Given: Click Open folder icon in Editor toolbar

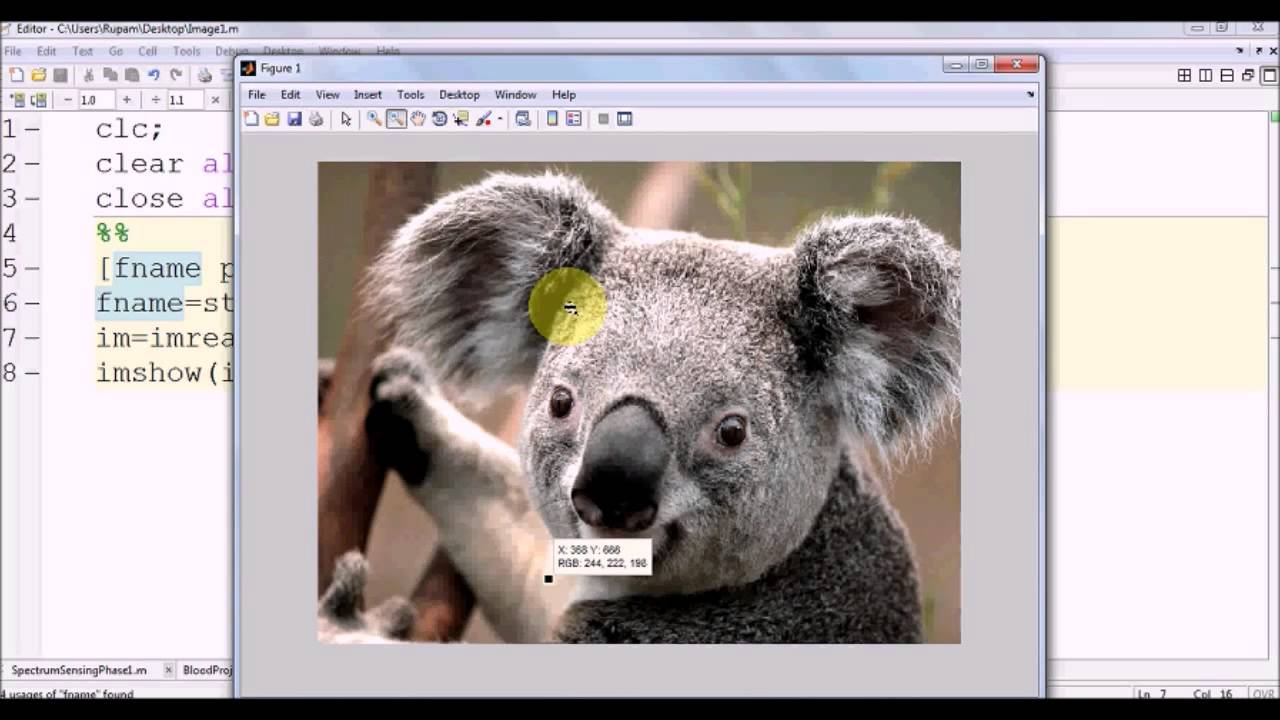Looking at the screenshot, I should pos(38,75).
